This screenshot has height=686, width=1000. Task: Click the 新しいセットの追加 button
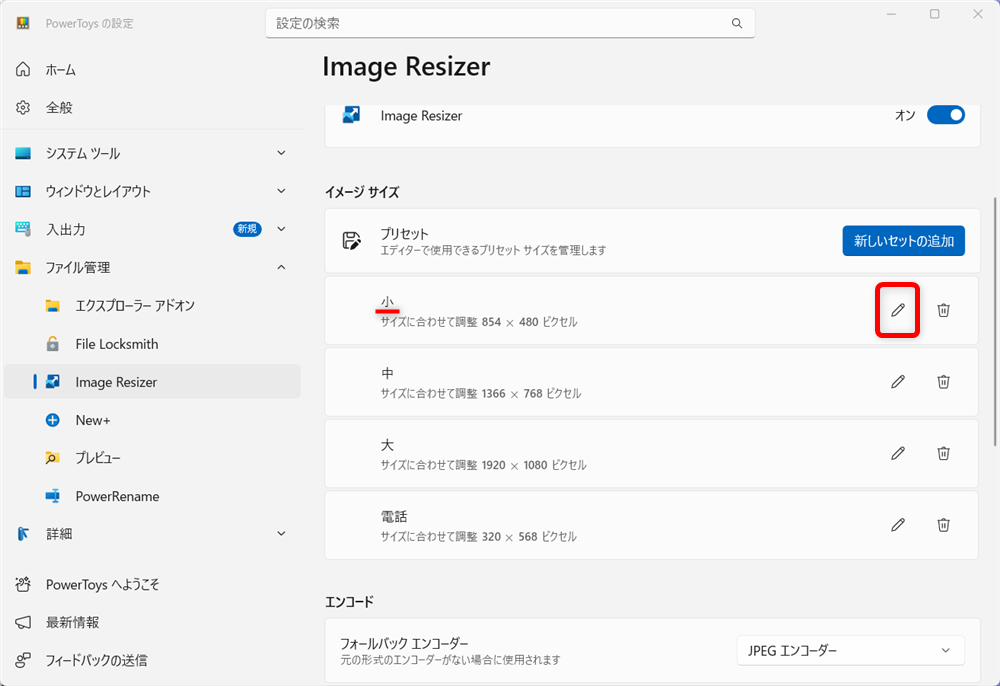tap(903, 240)
